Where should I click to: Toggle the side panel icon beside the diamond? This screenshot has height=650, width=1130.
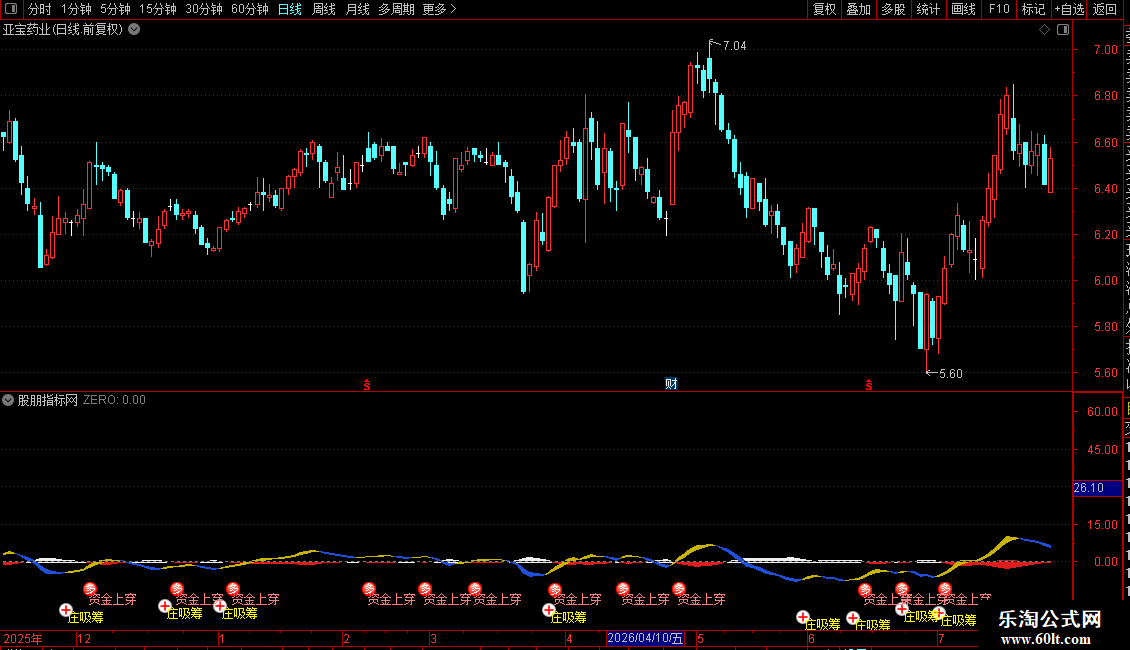[x=1063, y=30]
